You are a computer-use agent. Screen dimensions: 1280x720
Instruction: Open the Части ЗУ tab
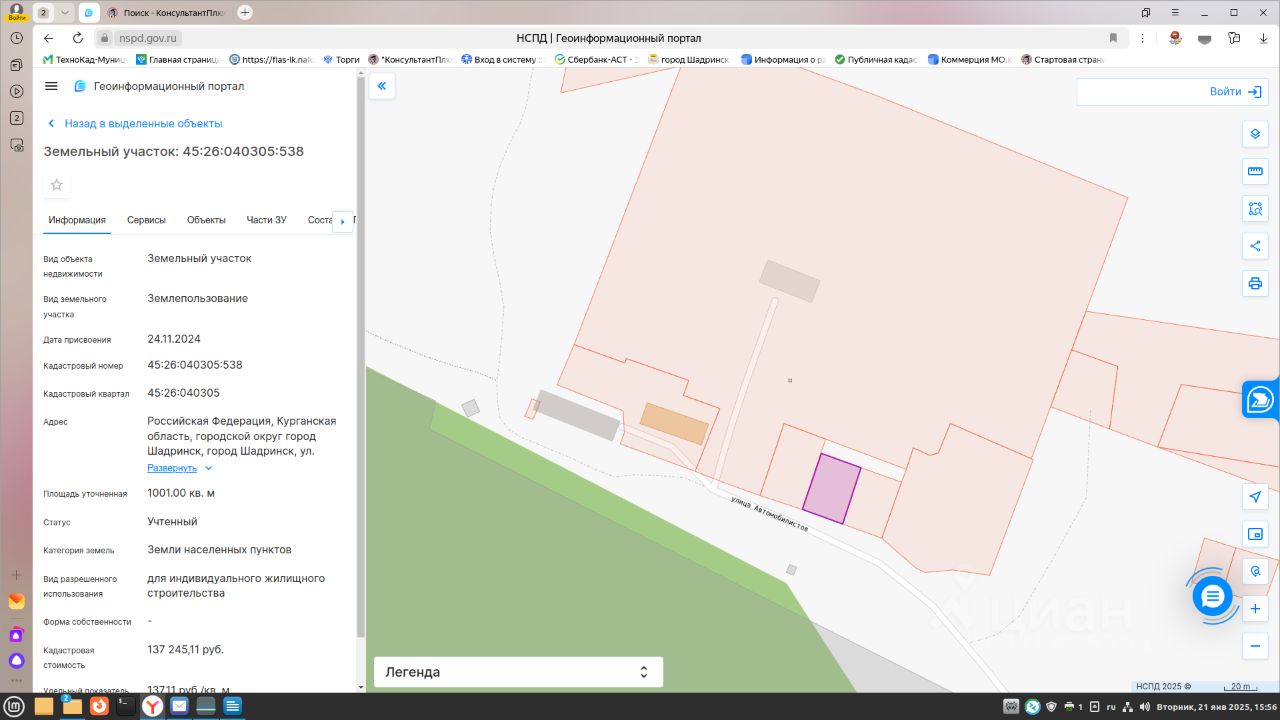(267, 220)
